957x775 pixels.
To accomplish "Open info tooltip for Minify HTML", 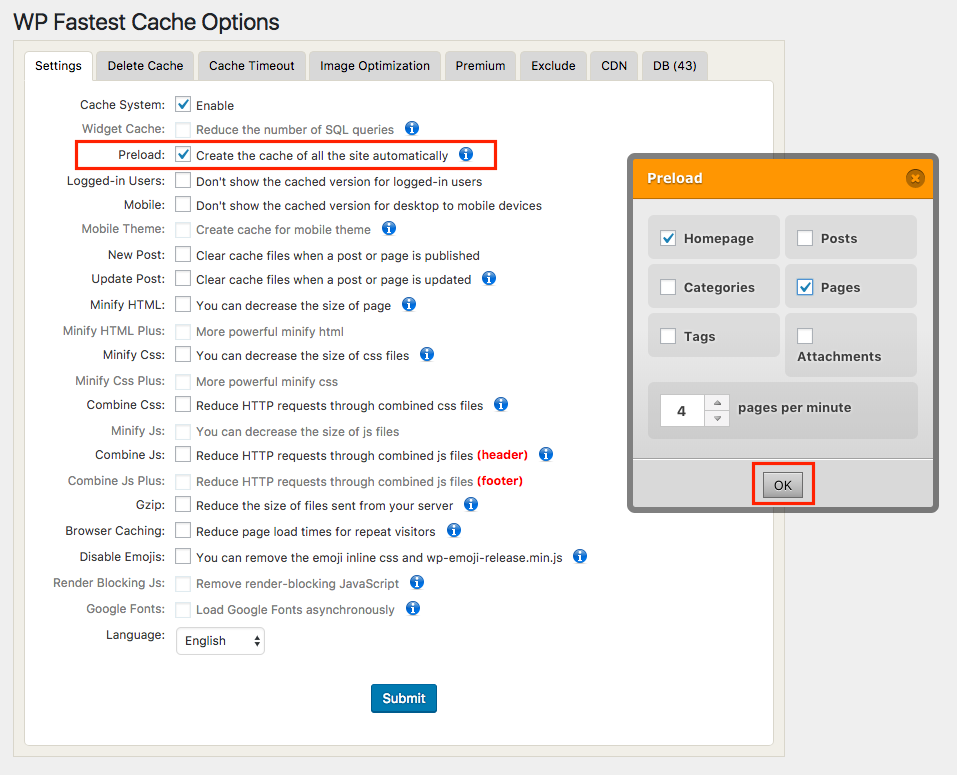I will (408, 304).
